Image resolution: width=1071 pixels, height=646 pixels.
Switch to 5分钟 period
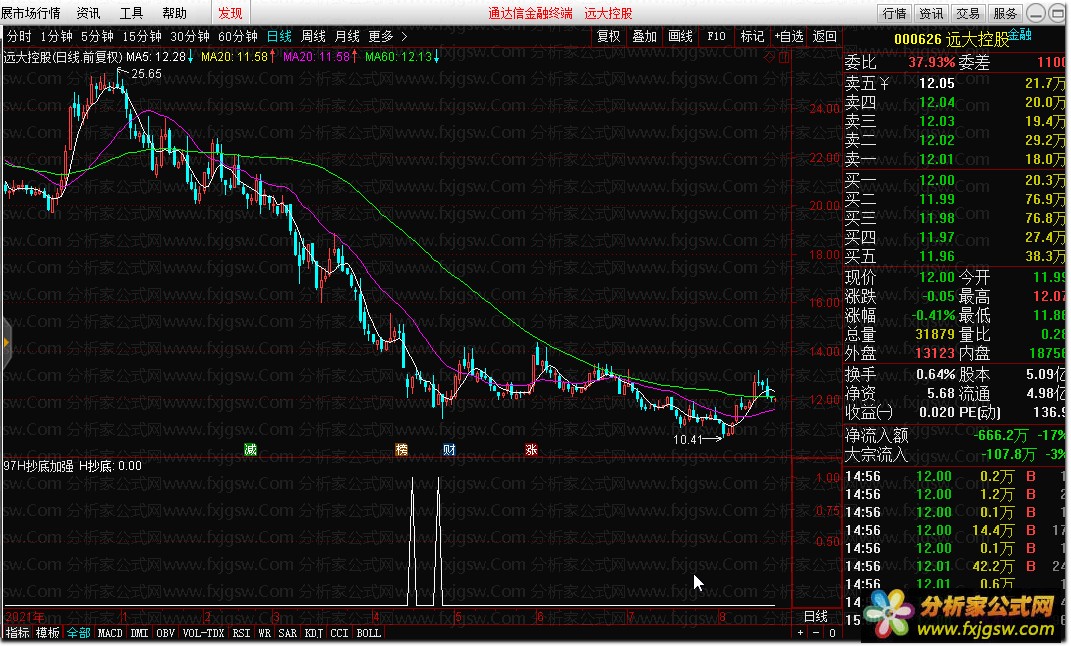coord(97,36)
